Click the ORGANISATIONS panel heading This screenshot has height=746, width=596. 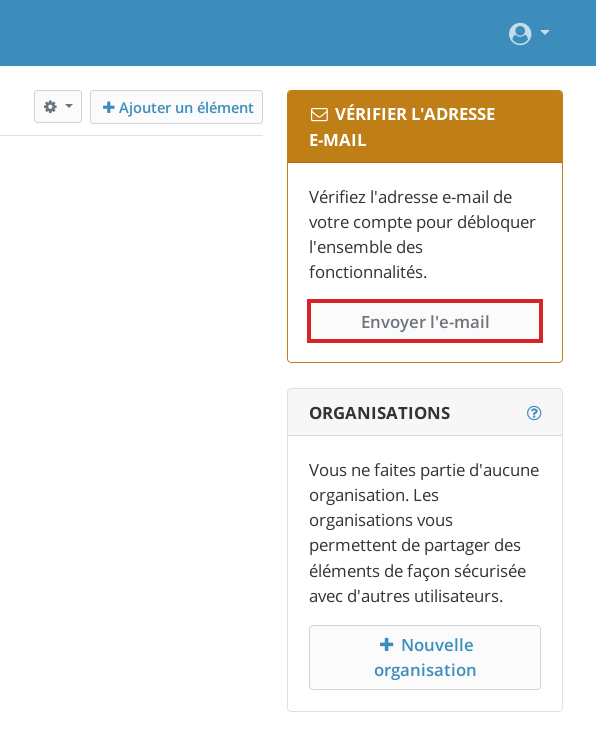point(380,413)
